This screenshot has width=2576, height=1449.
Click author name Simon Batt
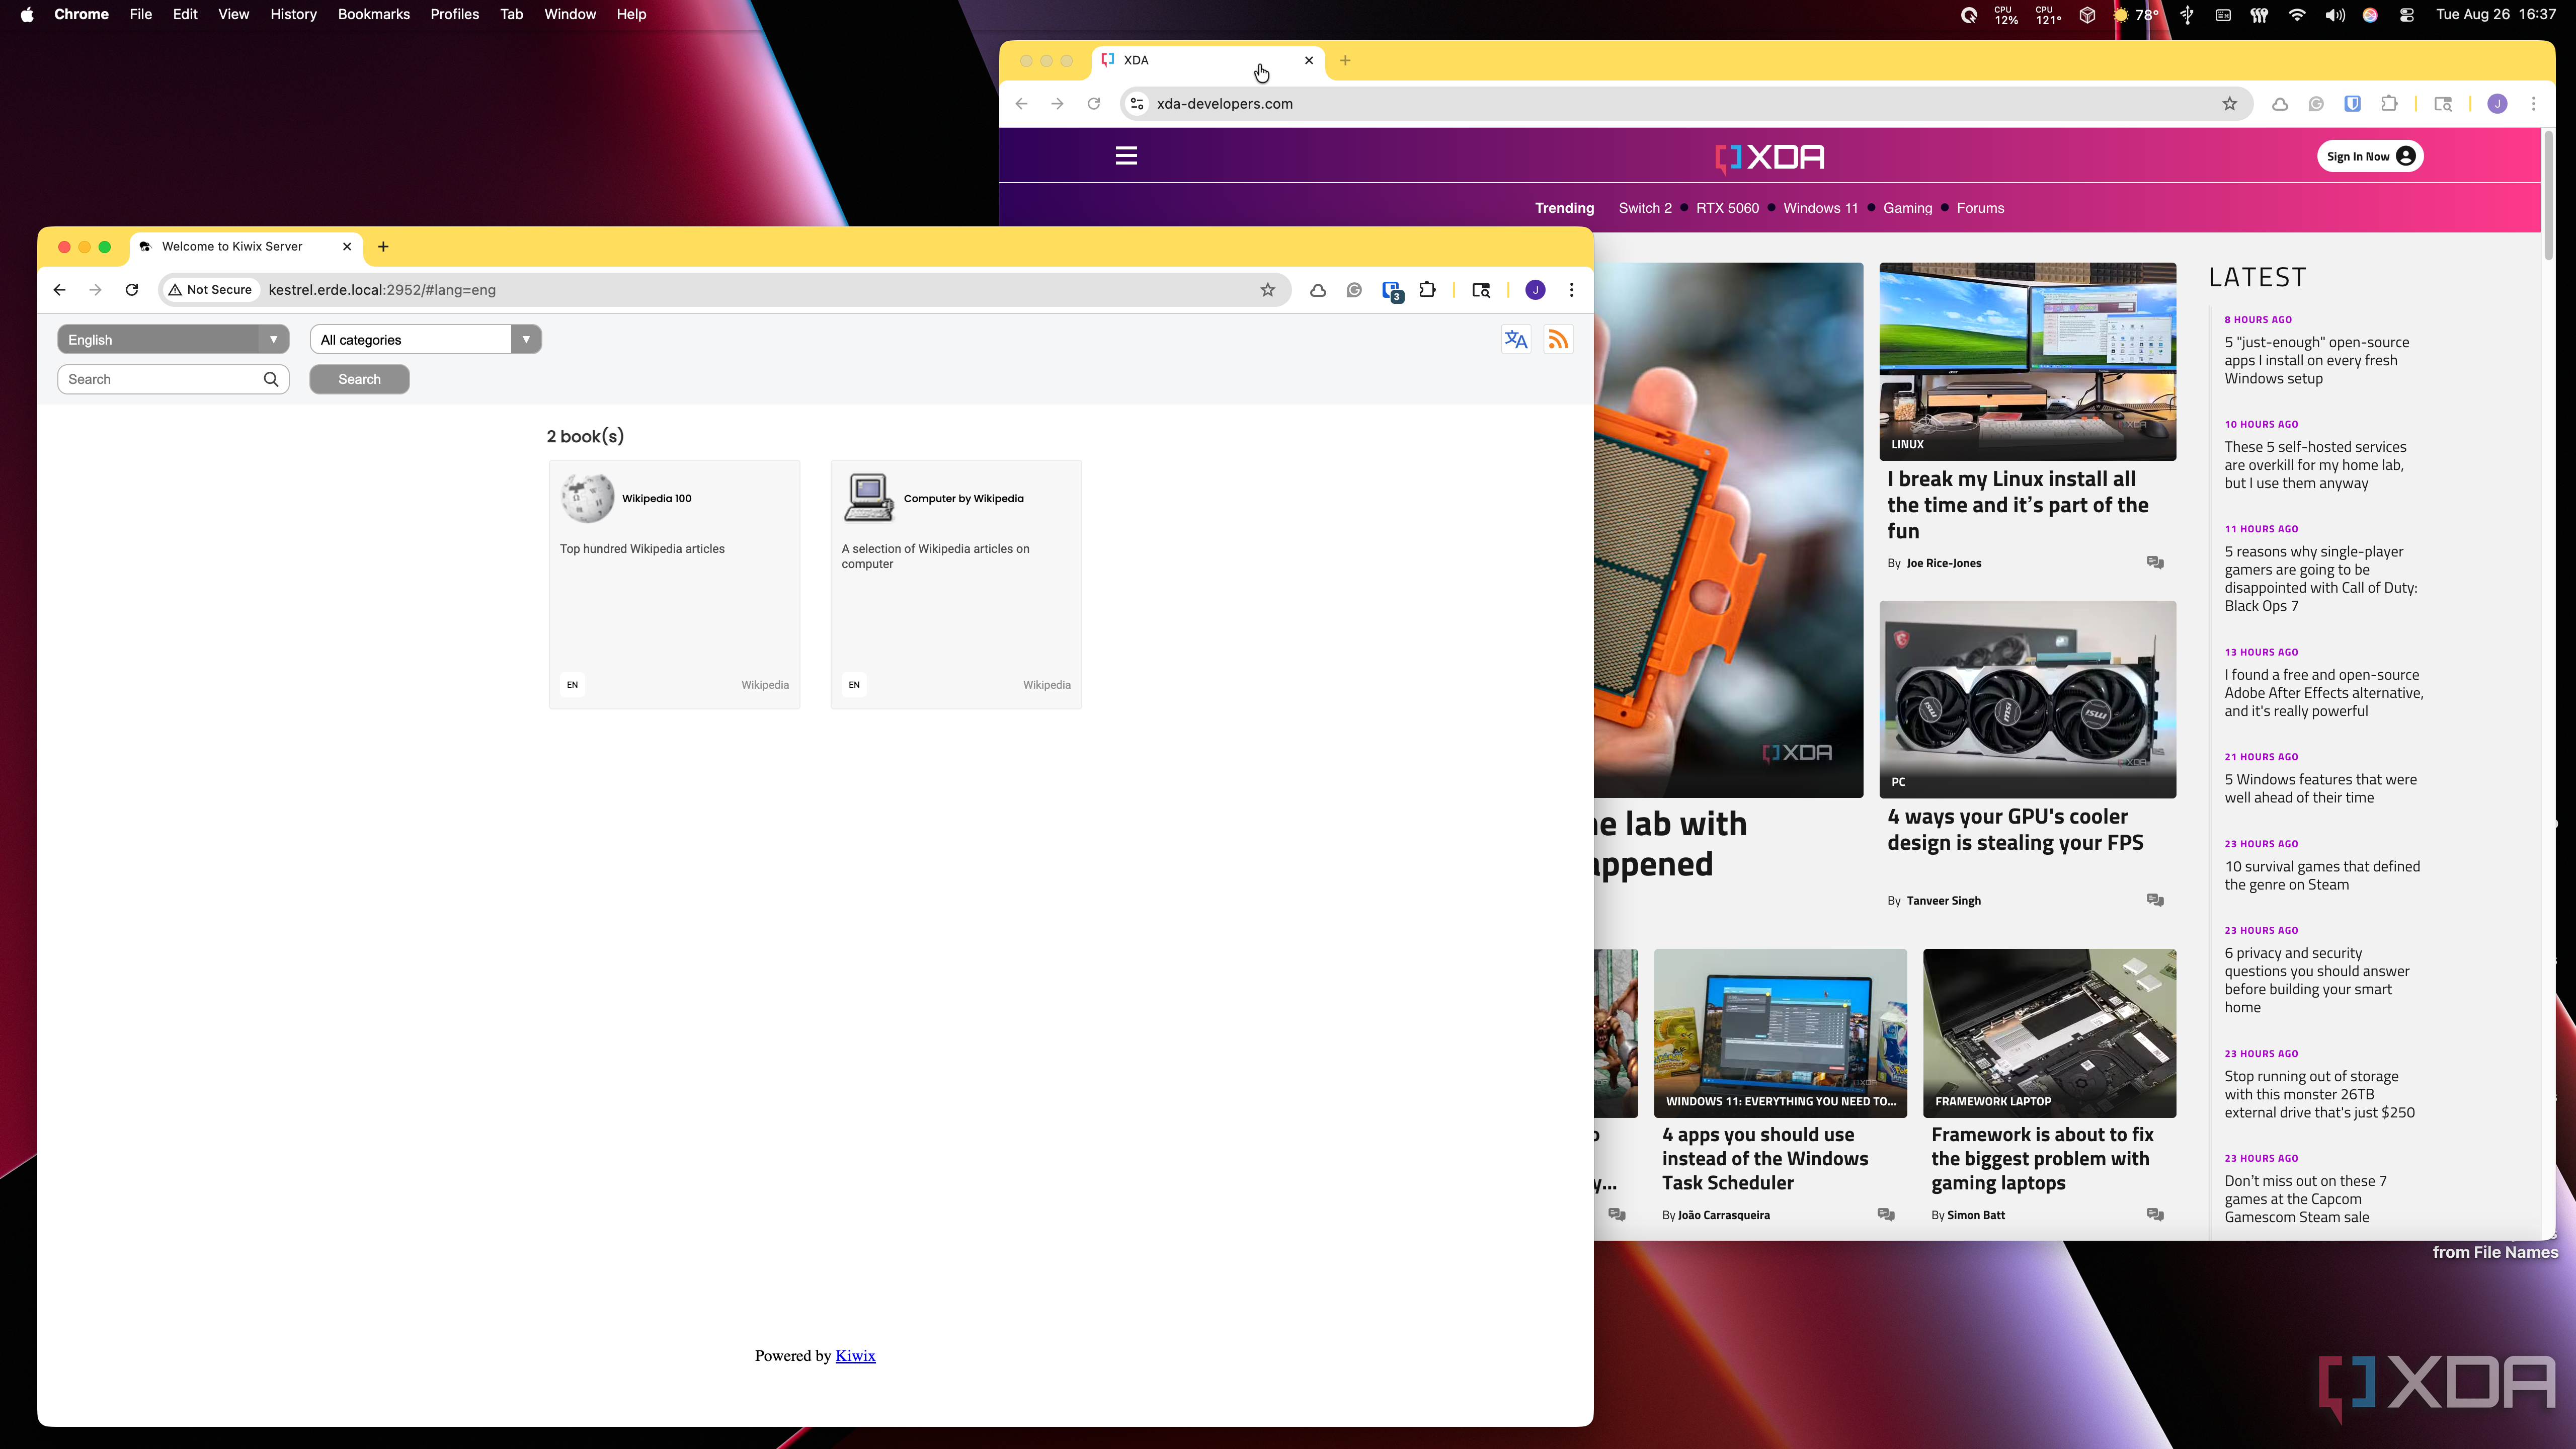(x=1975, y=1215)
